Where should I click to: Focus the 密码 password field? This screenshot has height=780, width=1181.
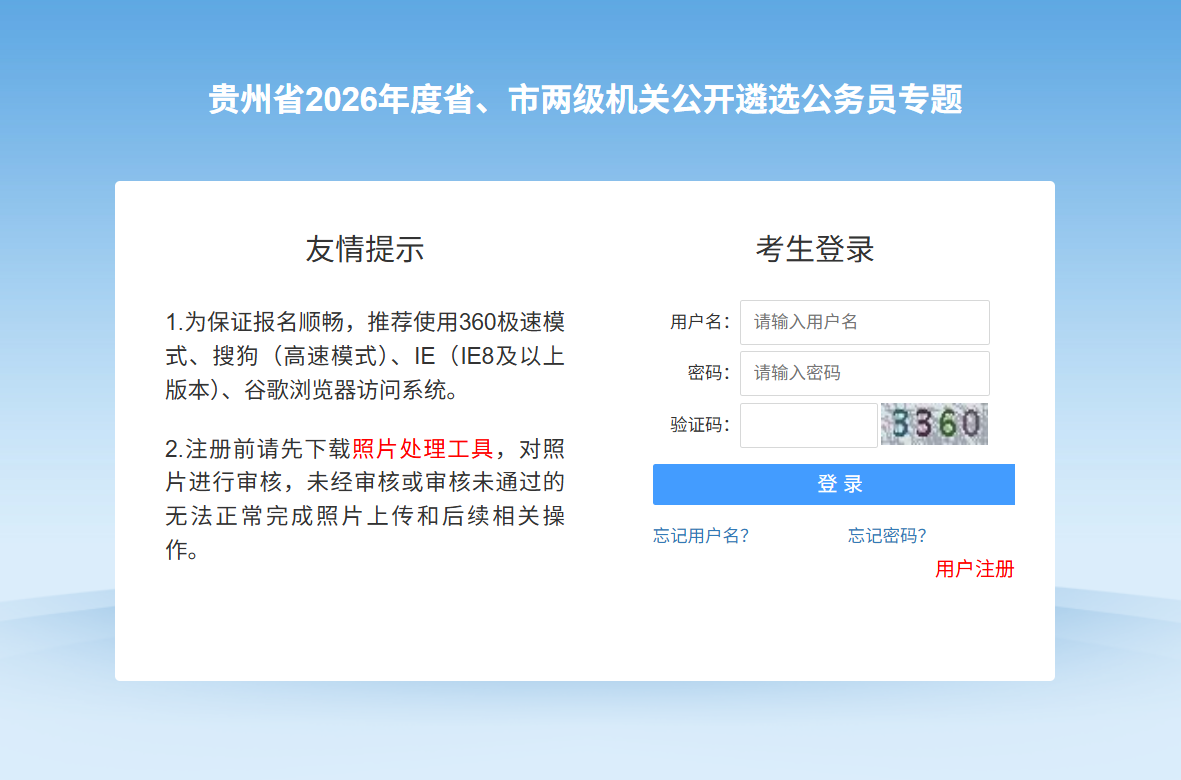point(864,373)
